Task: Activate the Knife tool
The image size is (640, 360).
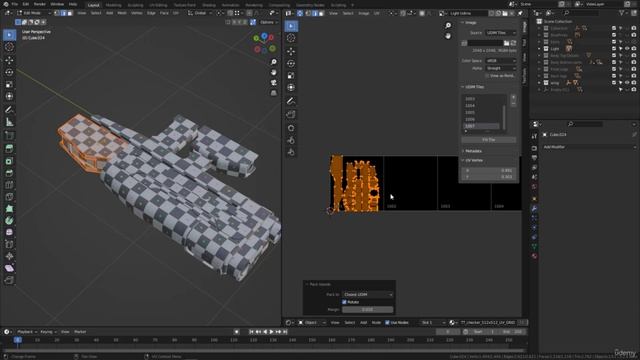Action: click(x=9, y=197)
